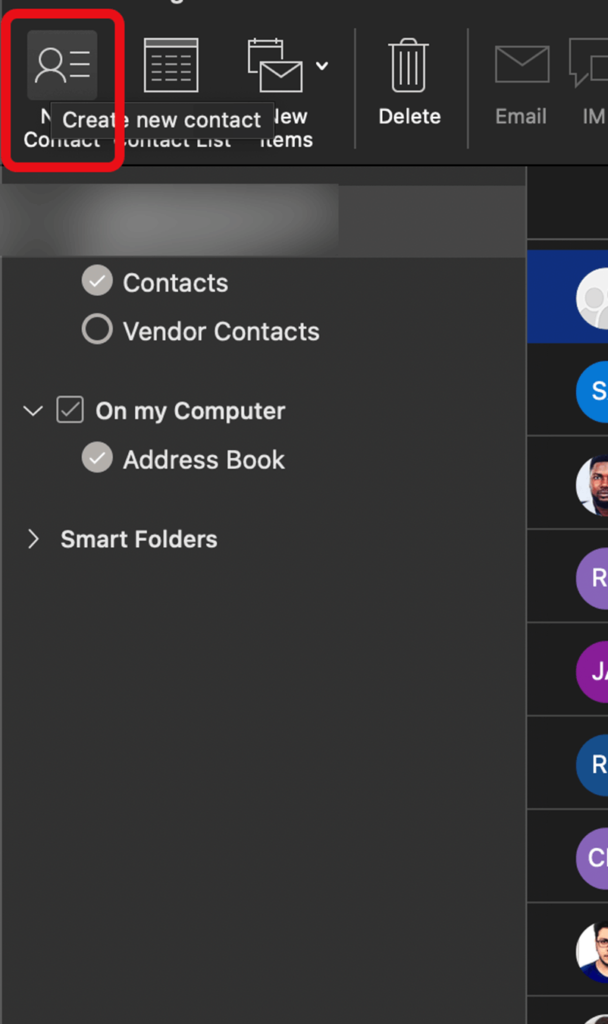Click the Delete trash icon
This screenshot has height=1024, width=608.
(x=409, y=65)
